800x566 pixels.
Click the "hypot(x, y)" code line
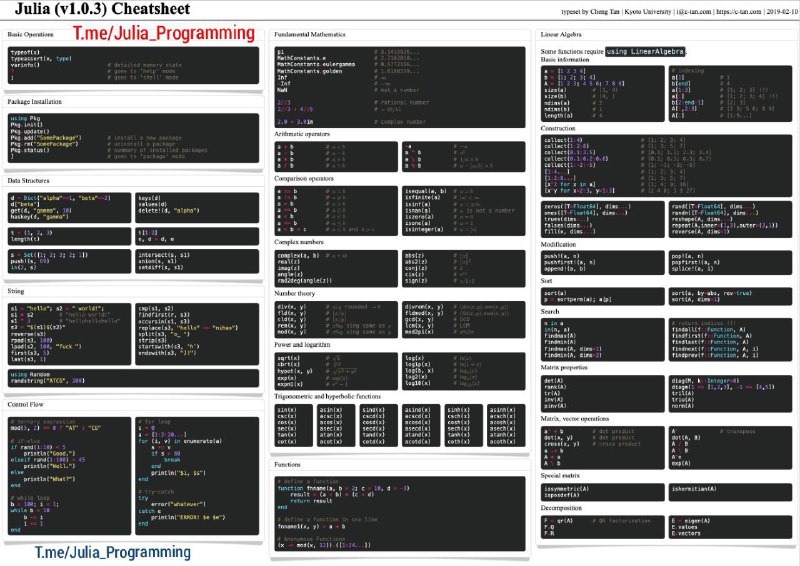point(295,372)
